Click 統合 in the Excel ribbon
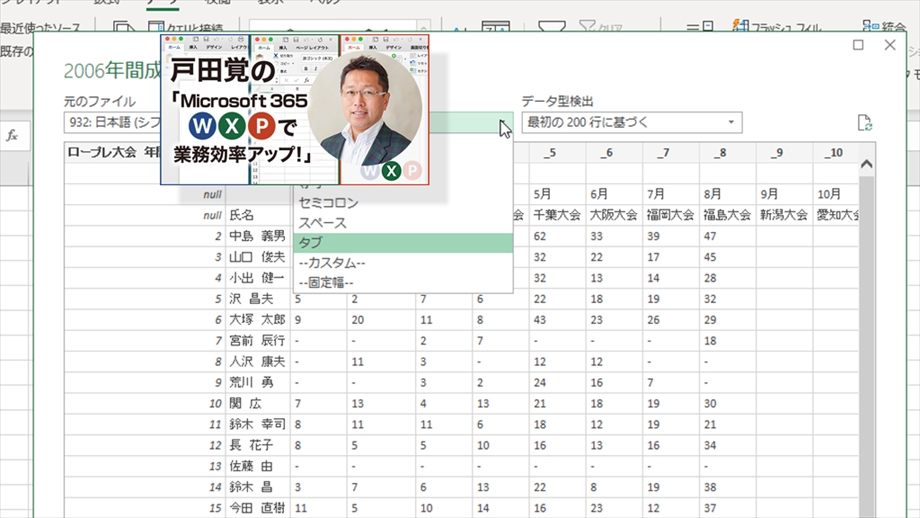The width and height of the screenshot is (920, 518). [x=885, y=26]
